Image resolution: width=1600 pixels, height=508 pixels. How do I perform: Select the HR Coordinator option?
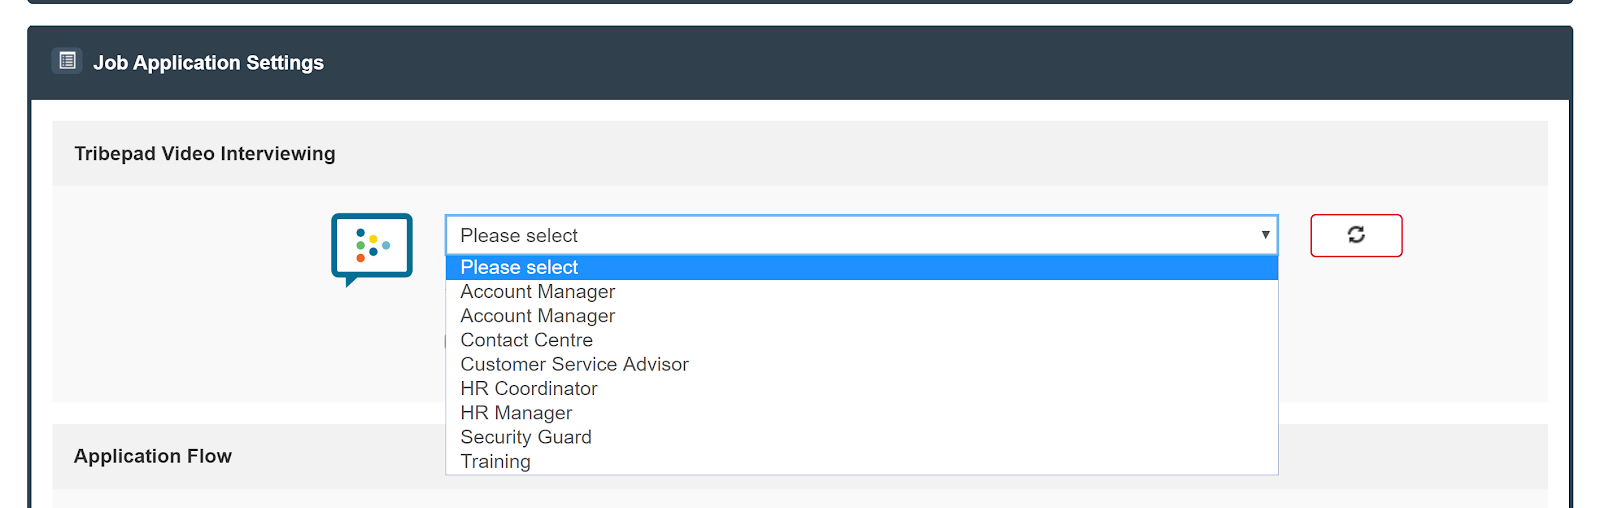tap(861, 389)
